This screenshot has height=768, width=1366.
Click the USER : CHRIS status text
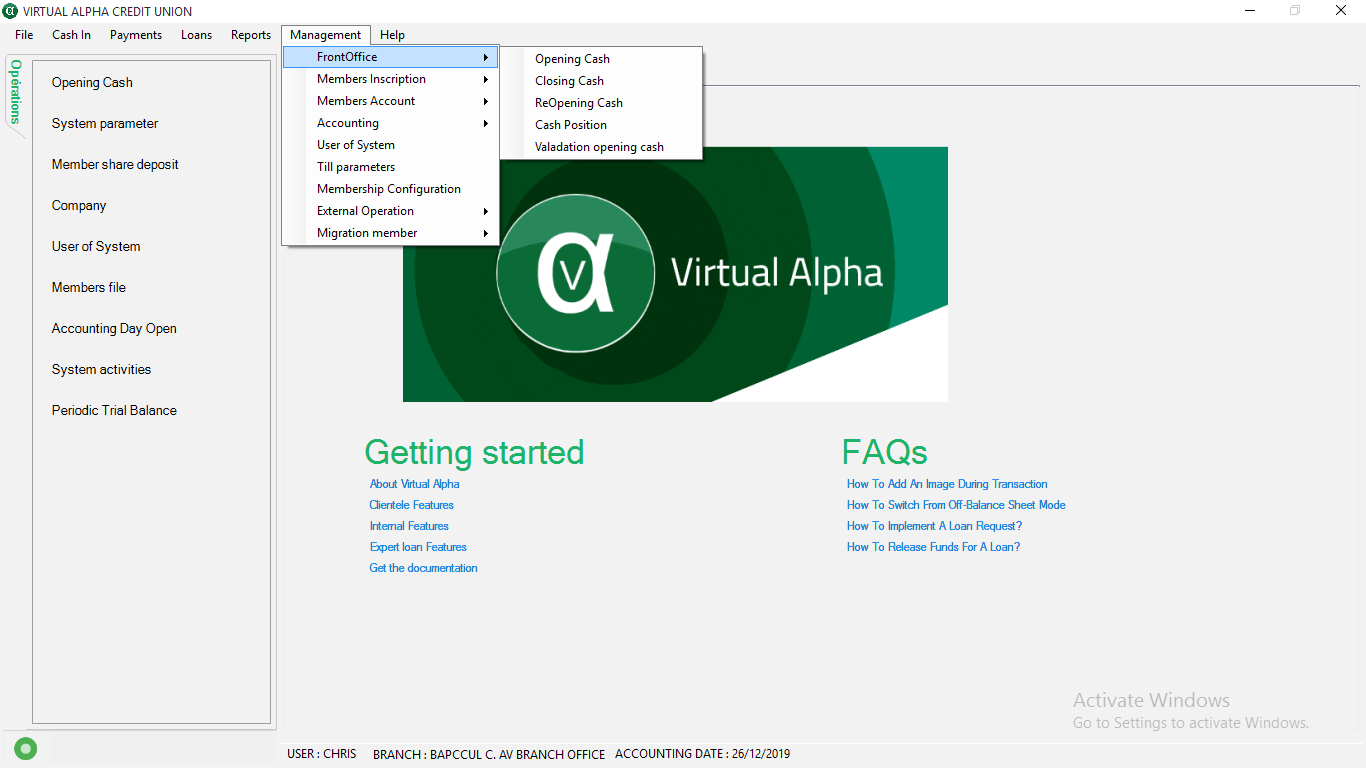tap(321, 754)
